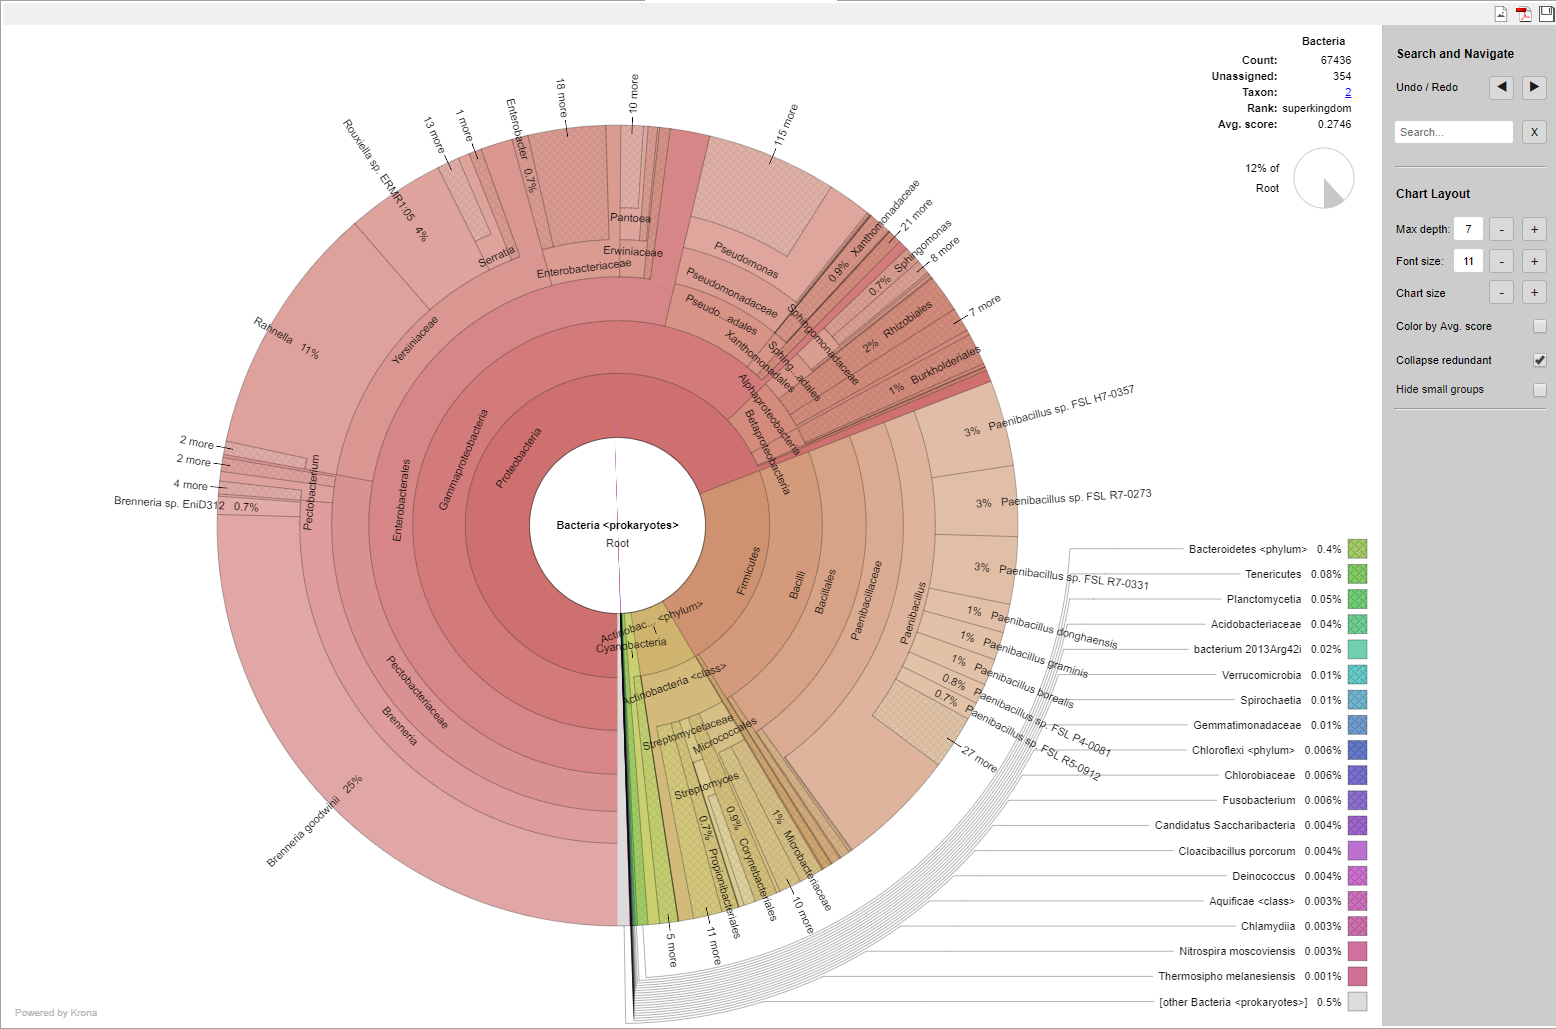Decrease Font size with minus button
1556x1029 pixels.
(1501, 262)
